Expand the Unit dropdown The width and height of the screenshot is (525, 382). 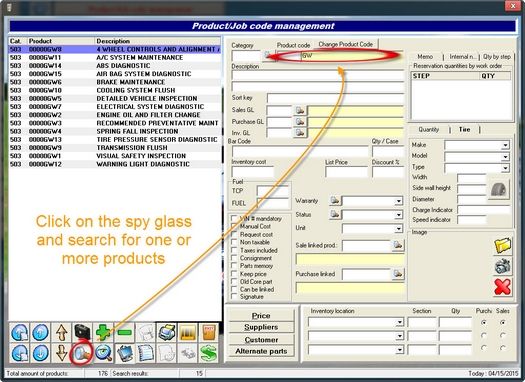(x=398, y=229)
